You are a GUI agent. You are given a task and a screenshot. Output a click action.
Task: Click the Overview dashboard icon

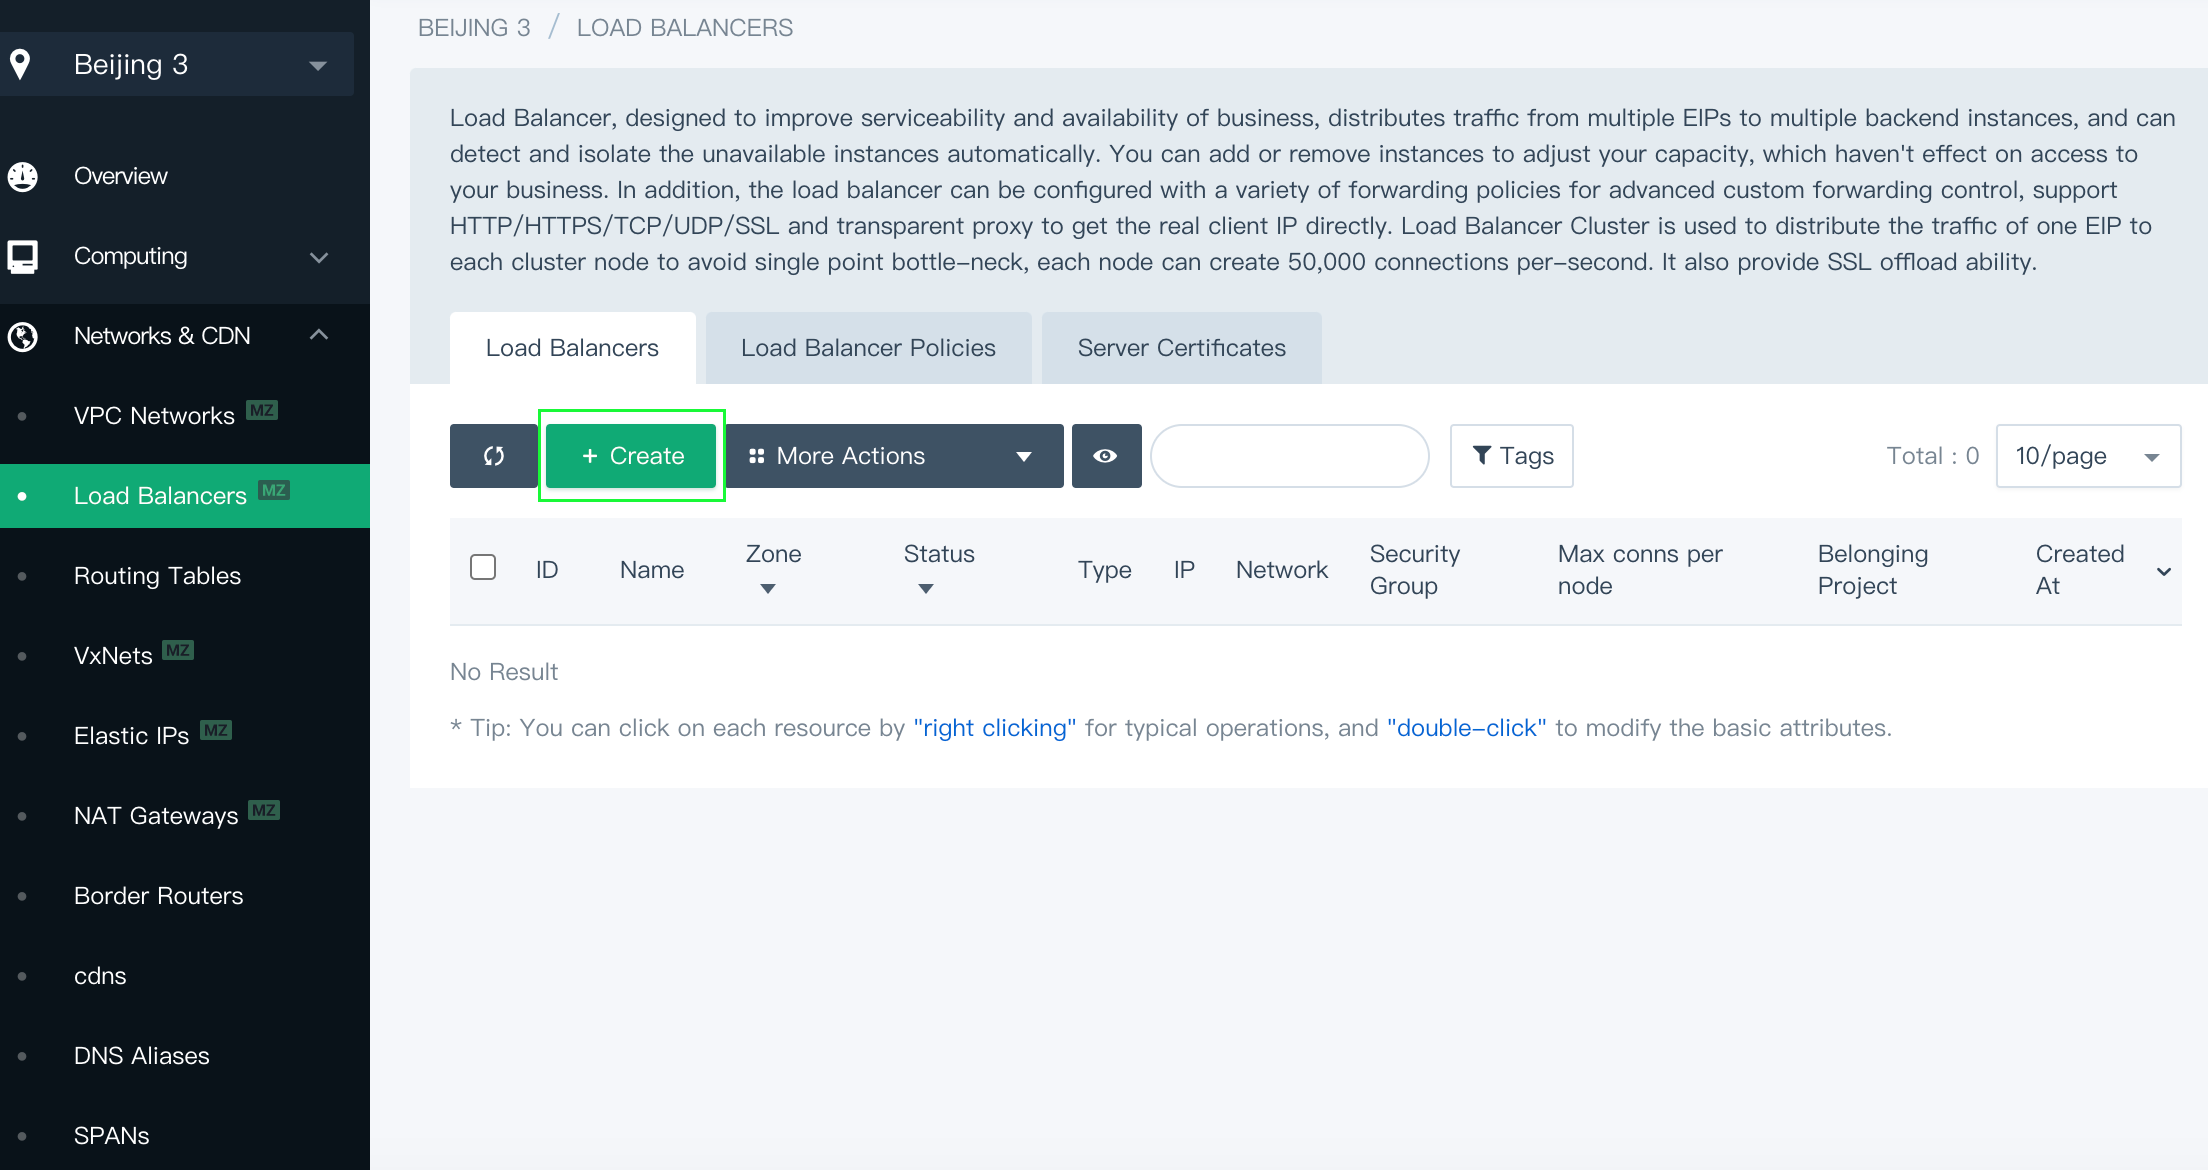[x=23, y=176]
